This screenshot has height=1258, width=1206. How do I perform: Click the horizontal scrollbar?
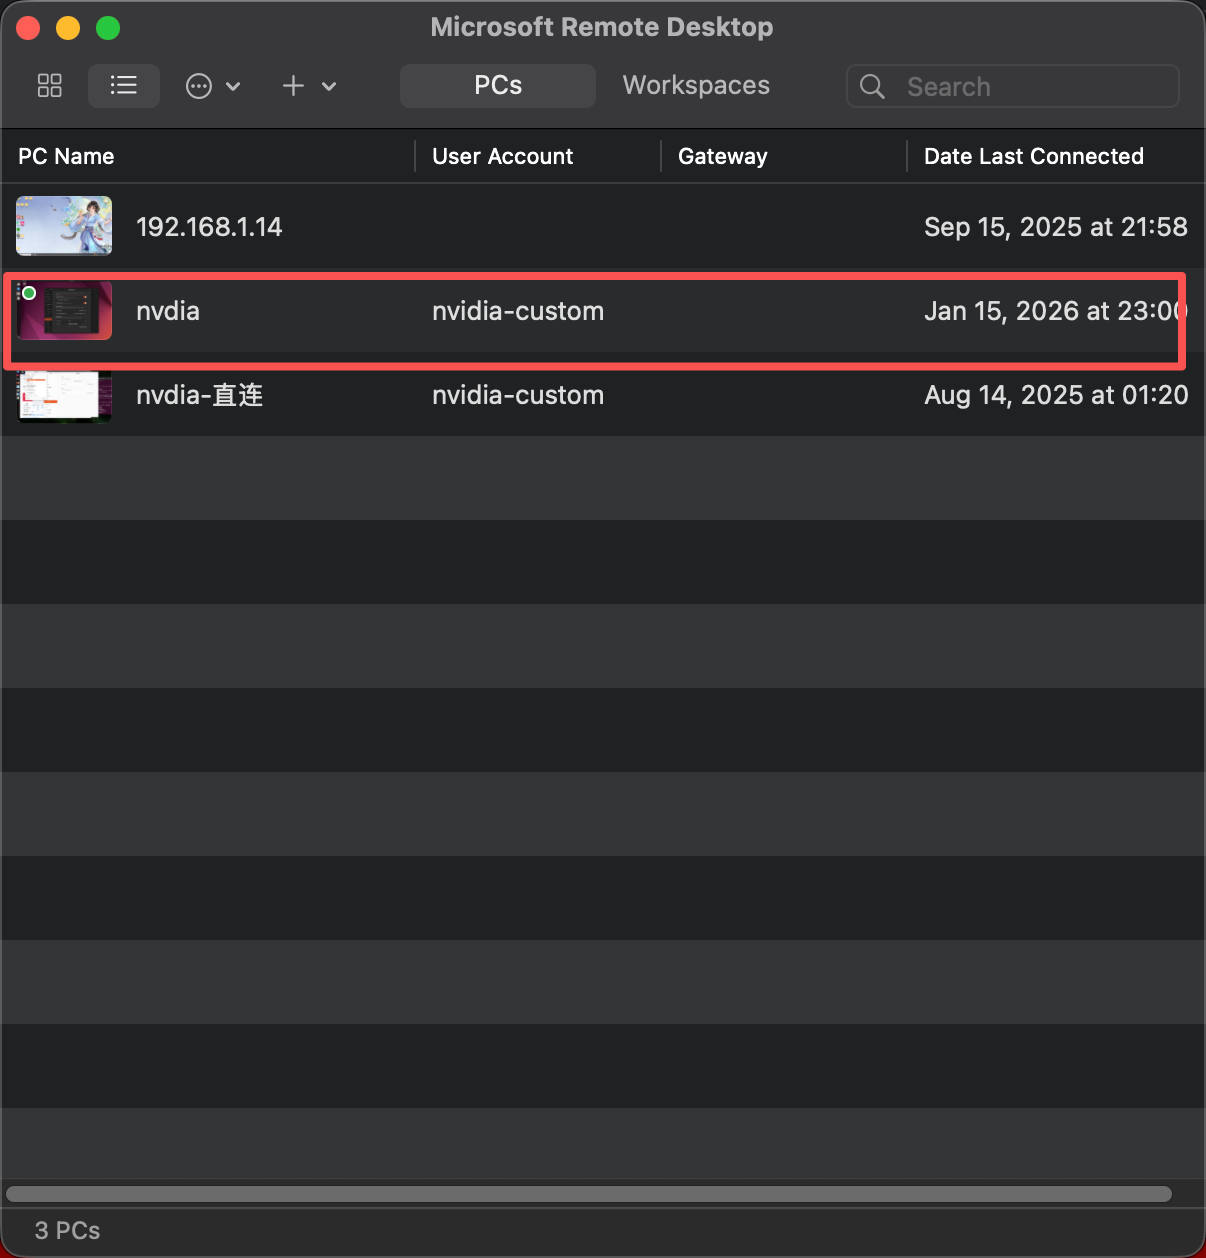point(588,1194)
